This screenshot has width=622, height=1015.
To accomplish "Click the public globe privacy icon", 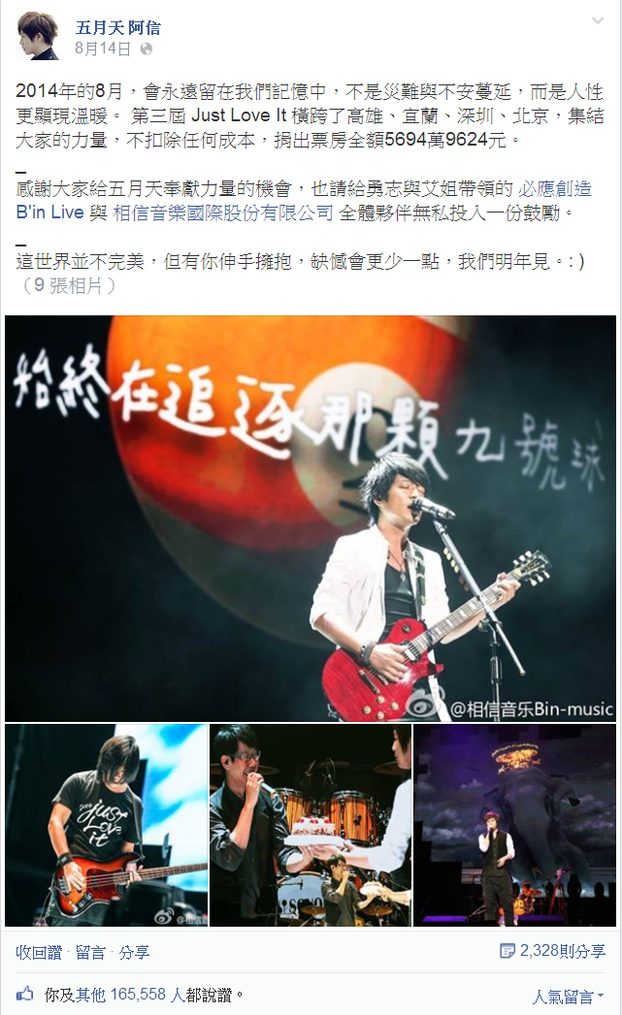I will point(147,49).
